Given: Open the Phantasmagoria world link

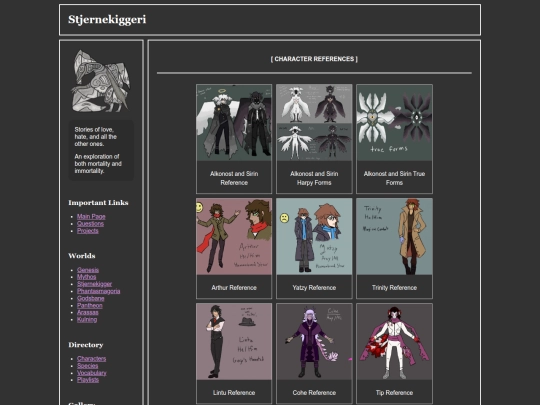Looking at the screenshot, I should [x=98, y=291].
